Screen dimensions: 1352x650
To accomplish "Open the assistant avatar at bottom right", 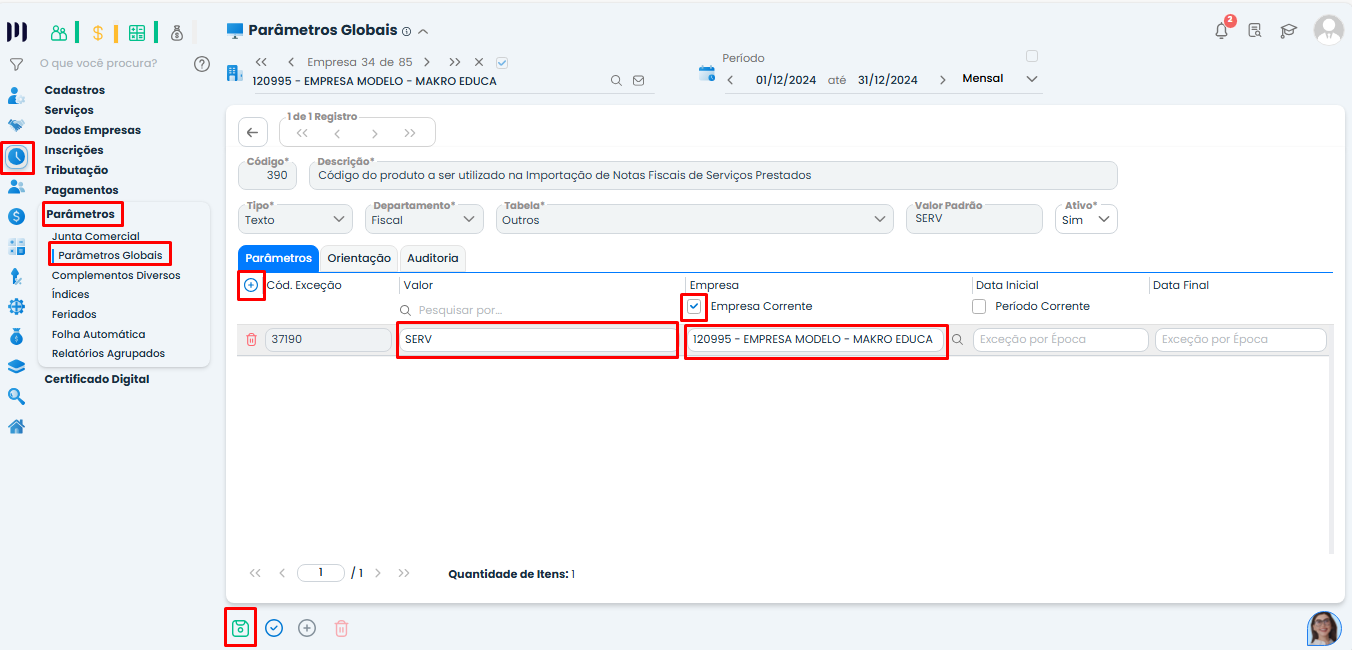I will [1324, 628].
